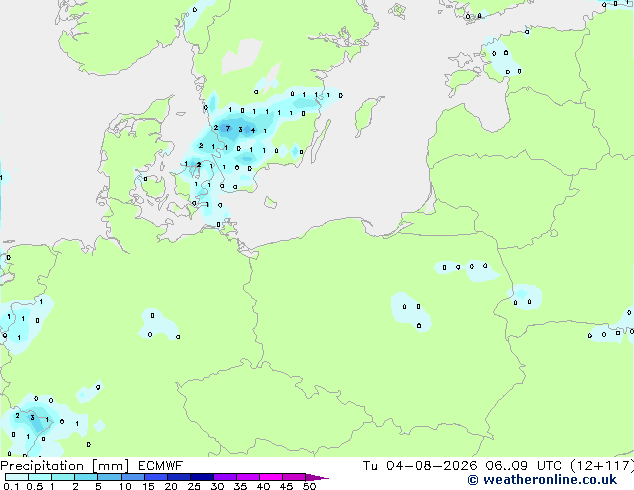Click the legend label "25"

click(x=194, y=486)
